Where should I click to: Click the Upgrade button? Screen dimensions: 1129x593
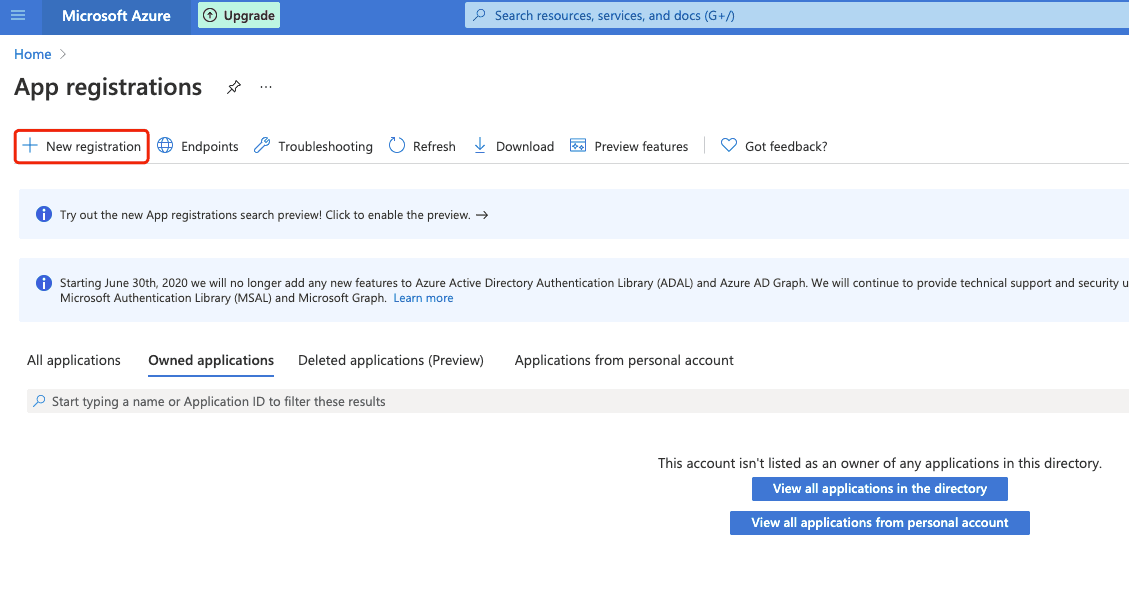coord(239,15)
